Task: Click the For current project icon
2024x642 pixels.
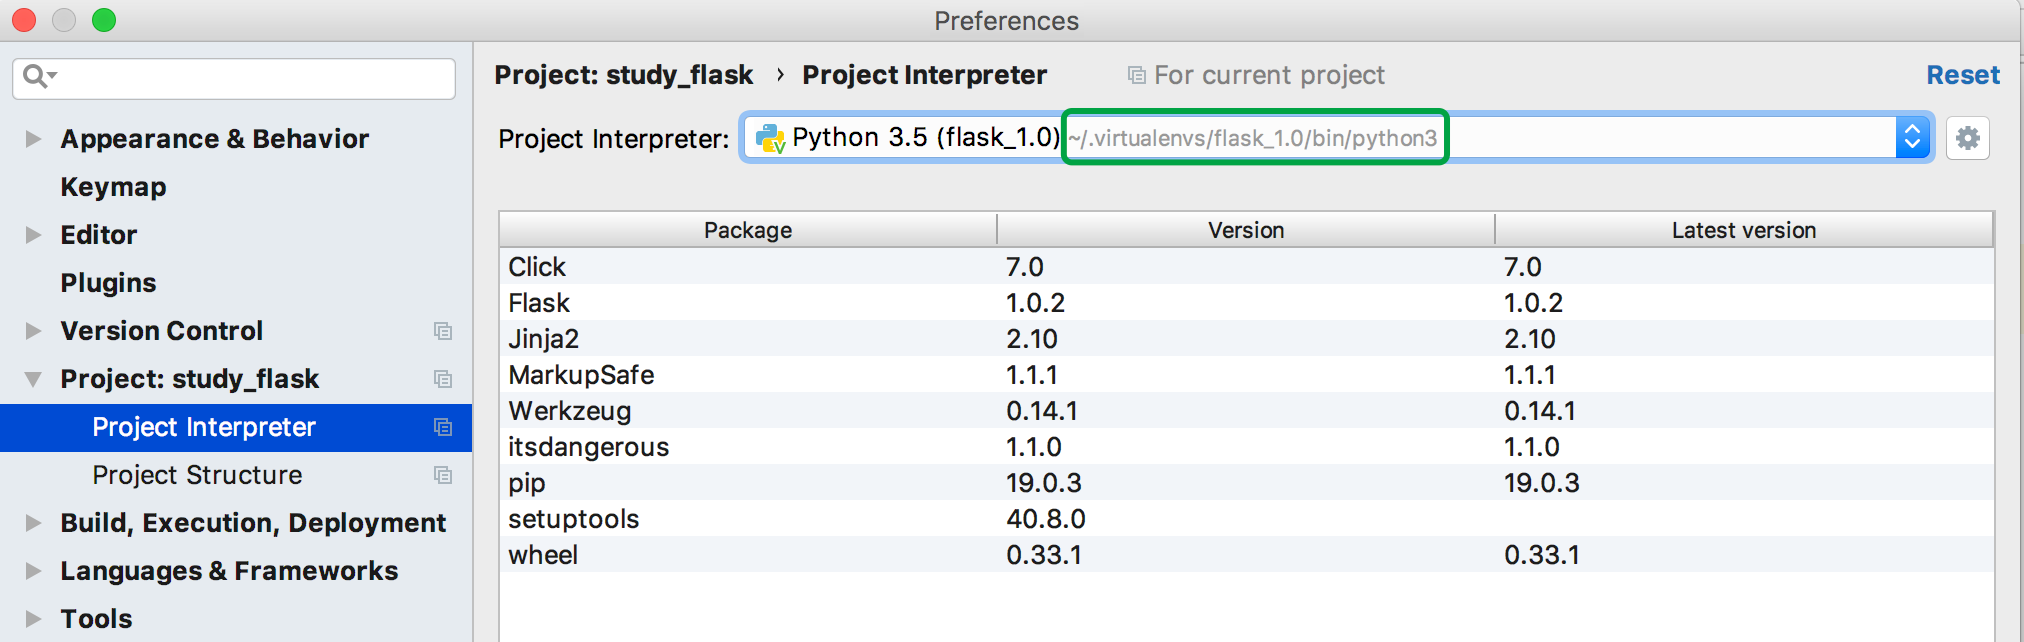Action: coord(1136,75)
